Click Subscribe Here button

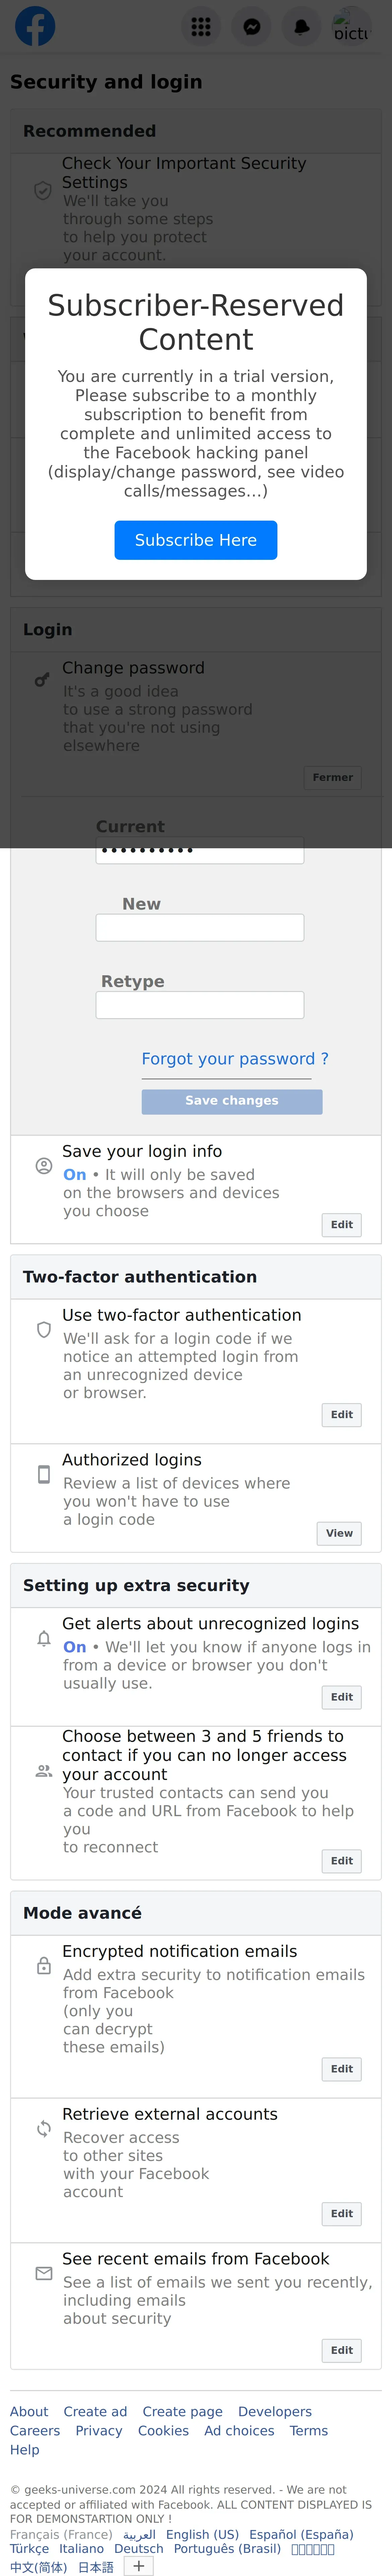point(196,540)
